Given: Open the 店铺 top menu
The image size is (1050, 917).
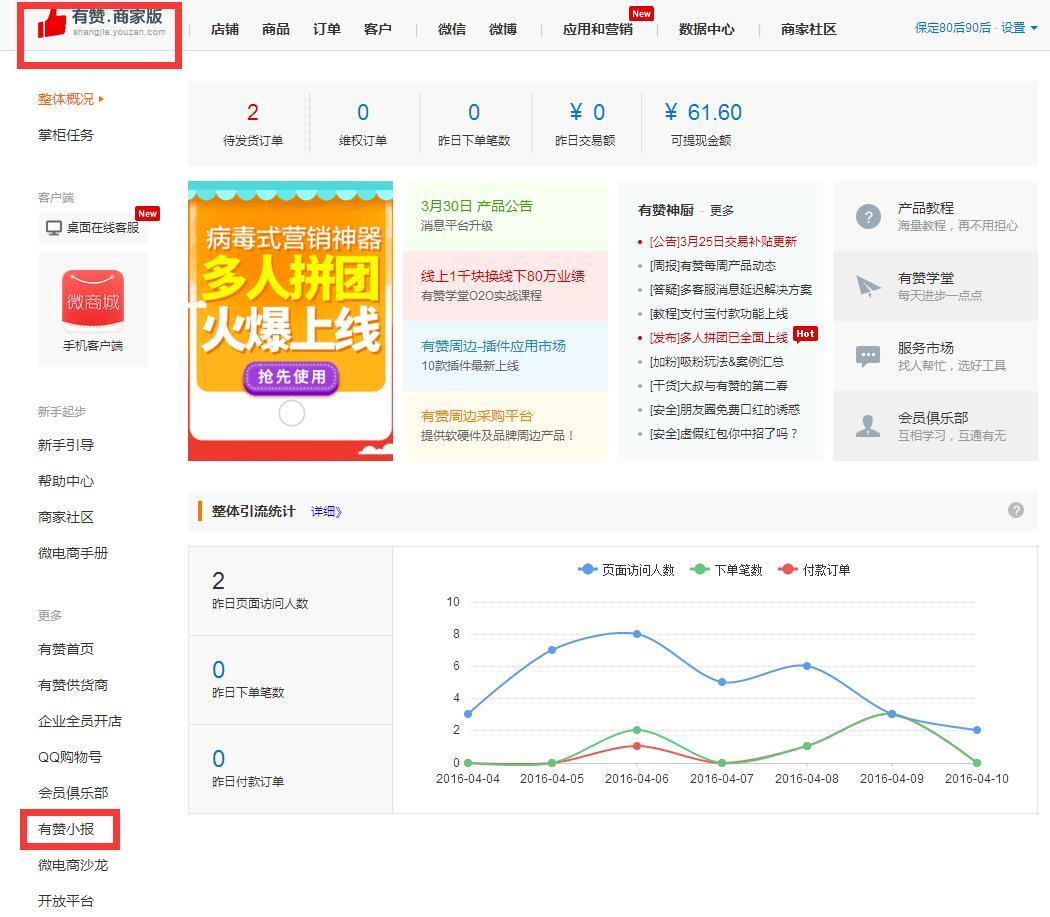Looking at the screenshot, I should (x=225, y=29).
